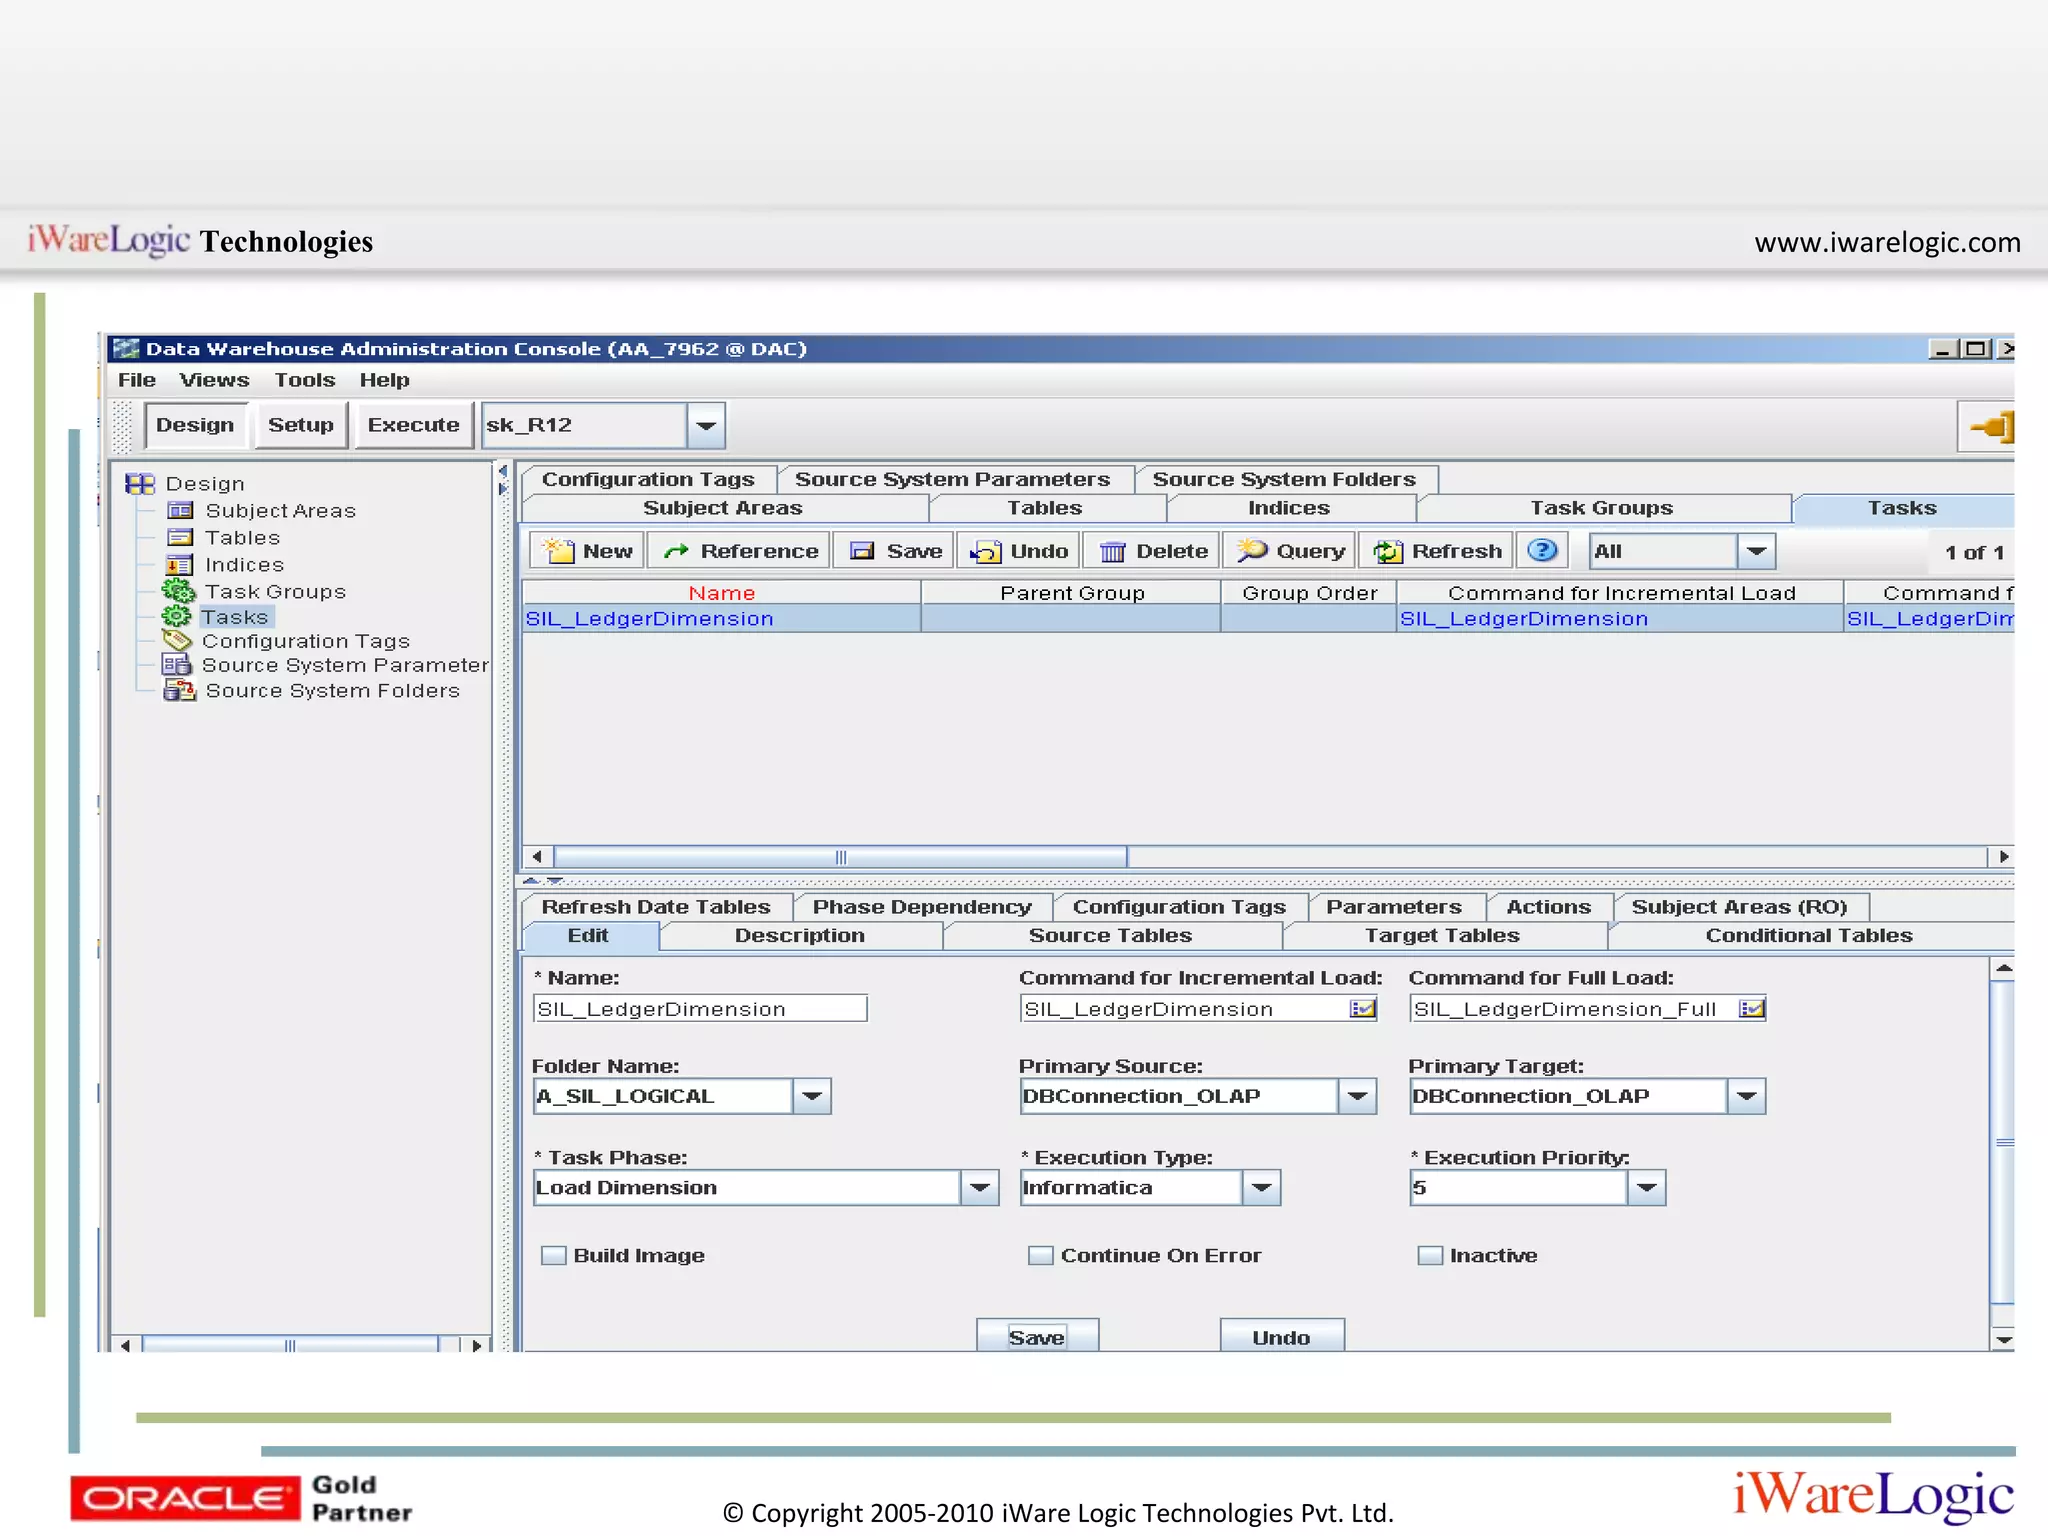Open the Tools menu

click(304, 380)
